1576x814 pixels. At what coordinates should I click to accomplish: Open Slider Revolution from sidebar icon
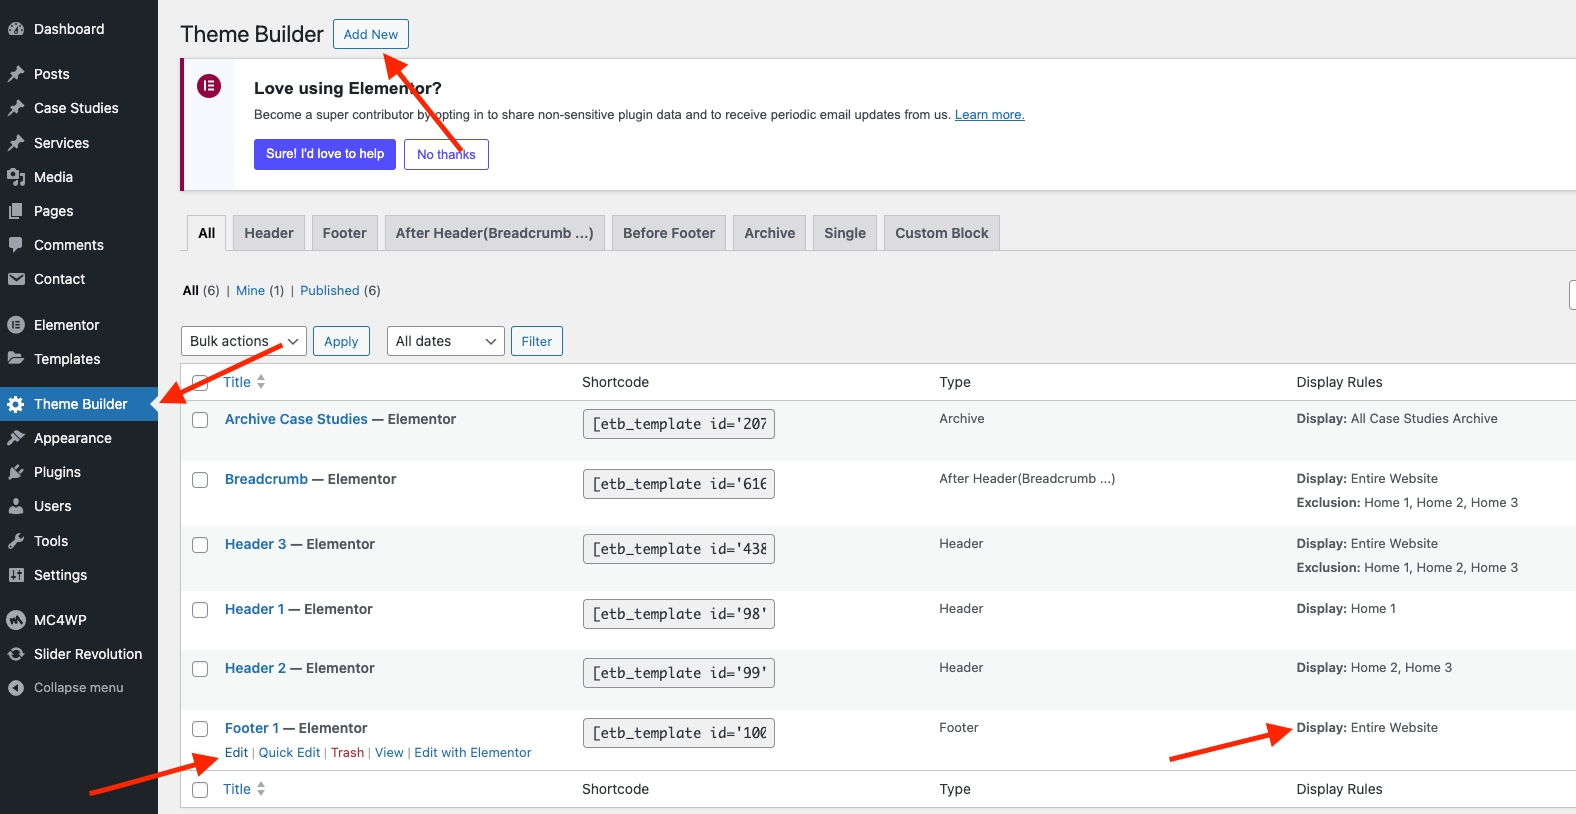16,654
